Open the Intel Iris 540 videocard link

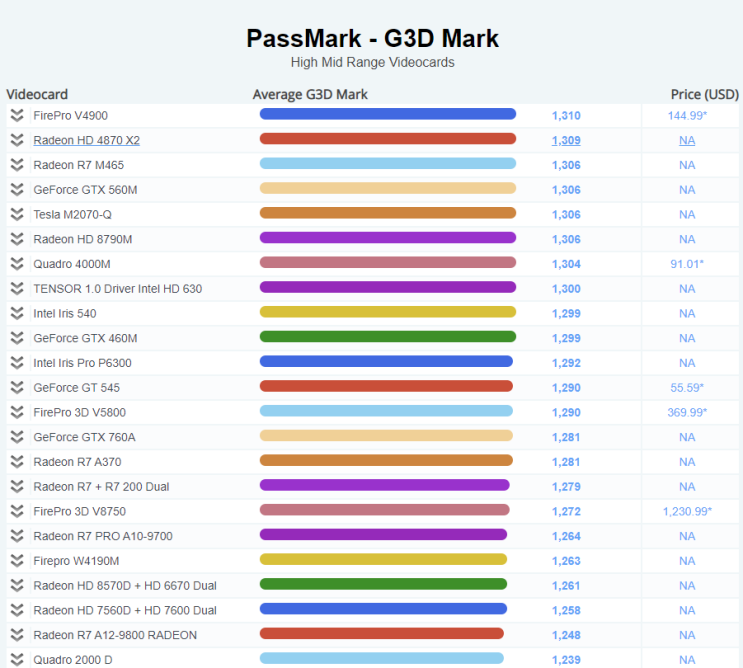point(64,313)
